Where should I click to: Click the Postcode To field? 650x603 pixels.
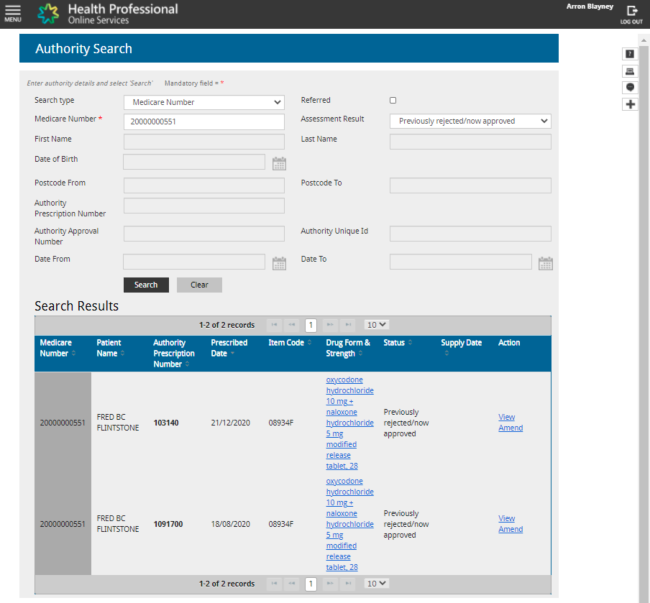(471, 186)
